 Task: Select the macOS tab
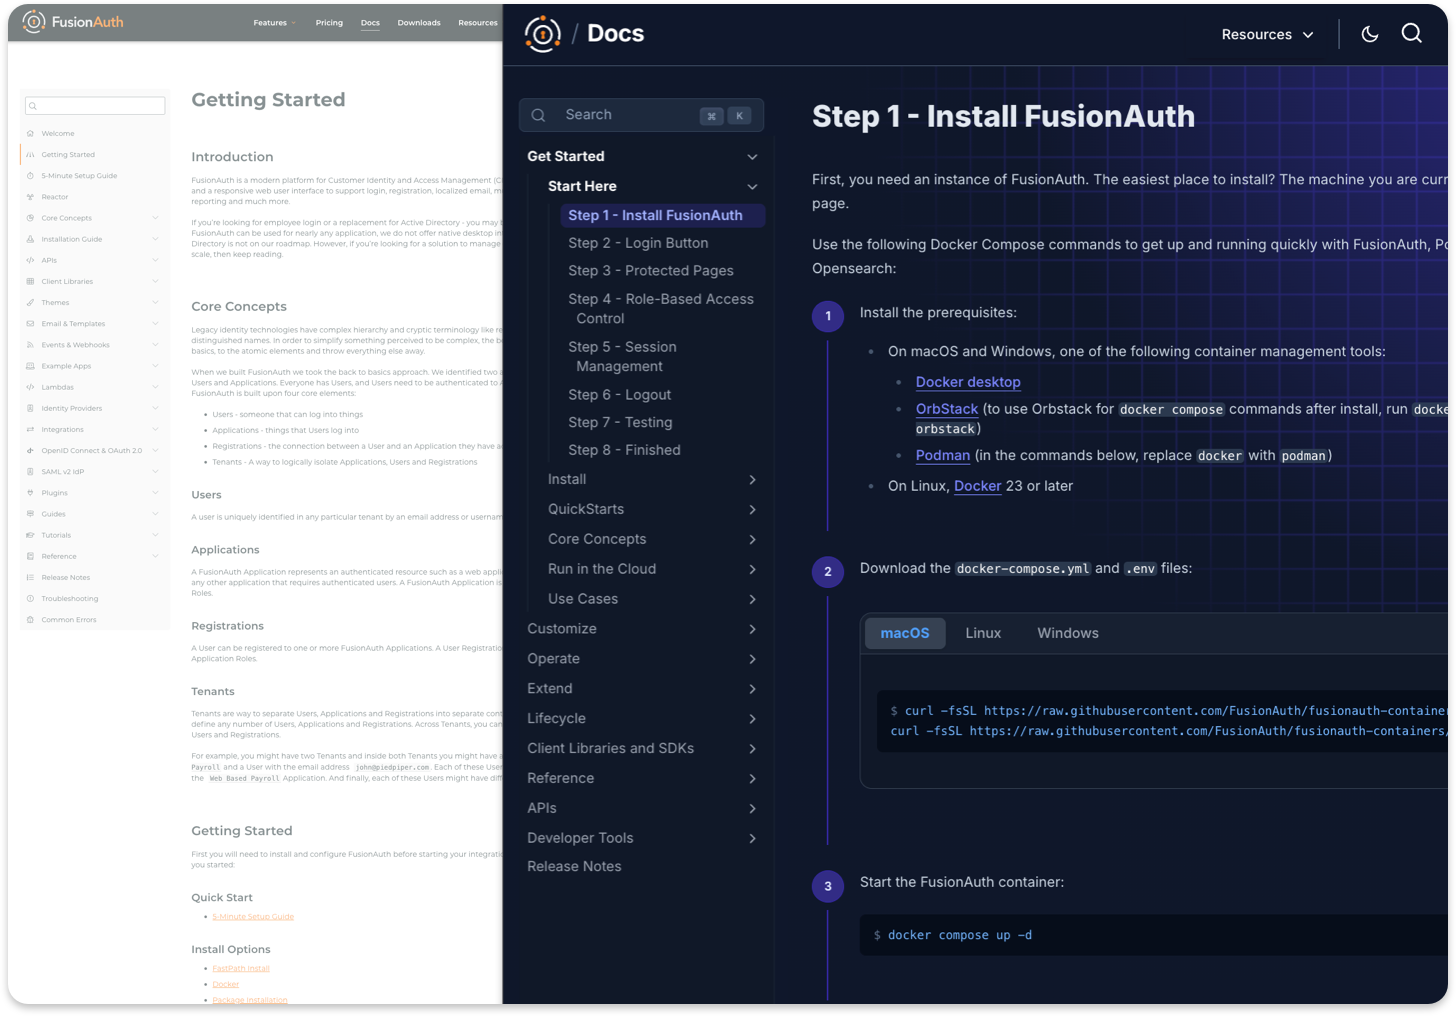click(x=905, y=633)
